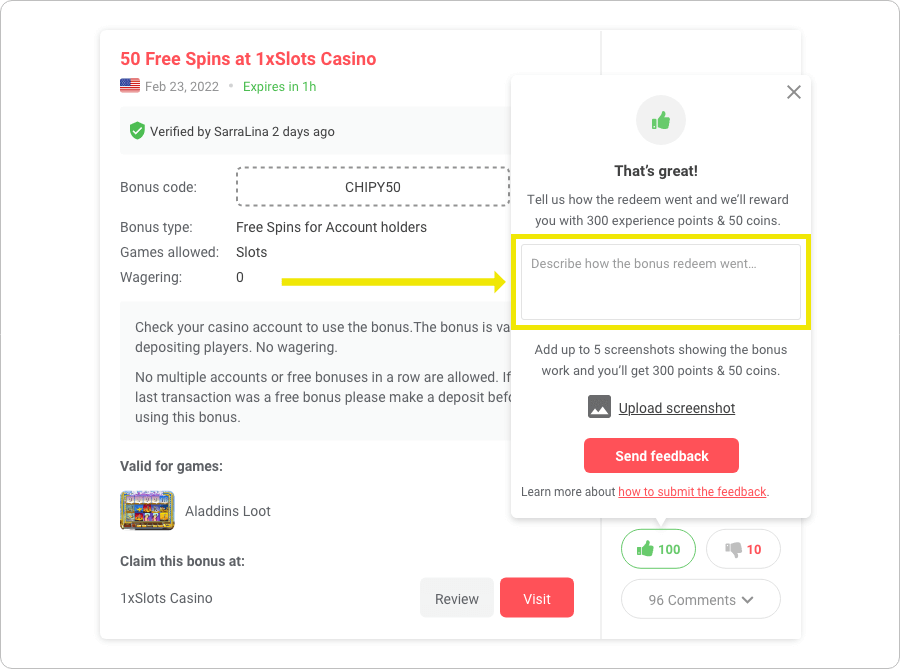The image size is (900, 669).
Task: Click the Visit button for 1xSlots Casino
Action: (536, 597)
